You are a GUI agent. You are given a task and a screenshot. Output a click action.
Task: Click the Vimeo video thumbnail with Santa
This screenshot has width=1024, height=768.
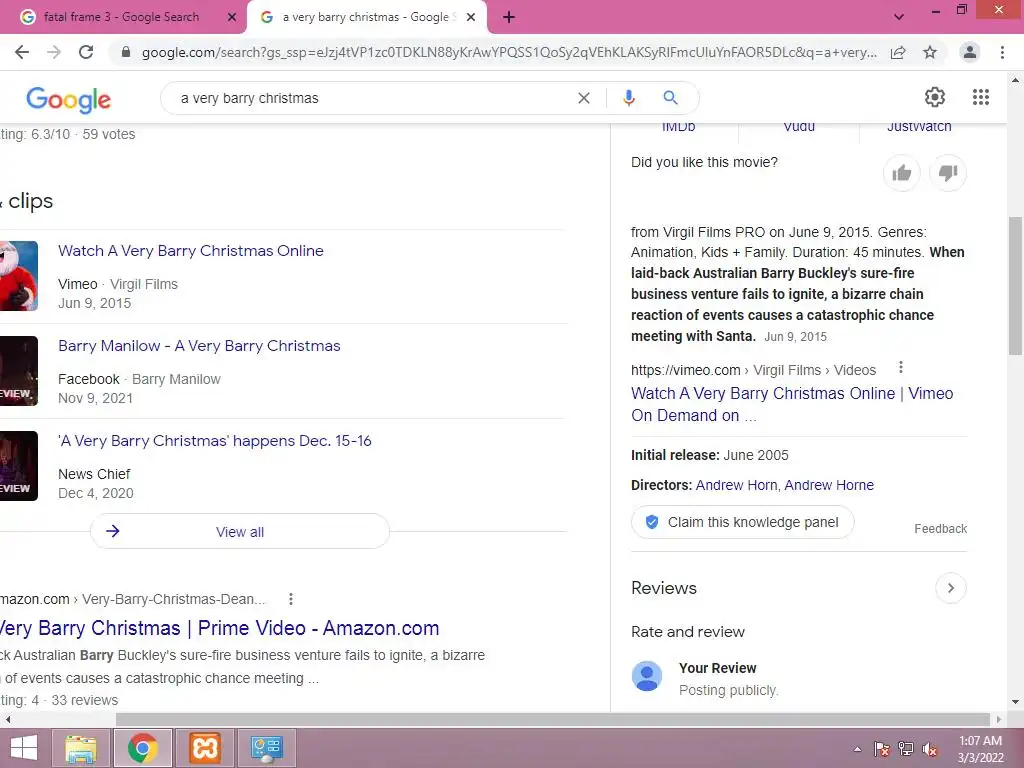click(x=19, y=276)
